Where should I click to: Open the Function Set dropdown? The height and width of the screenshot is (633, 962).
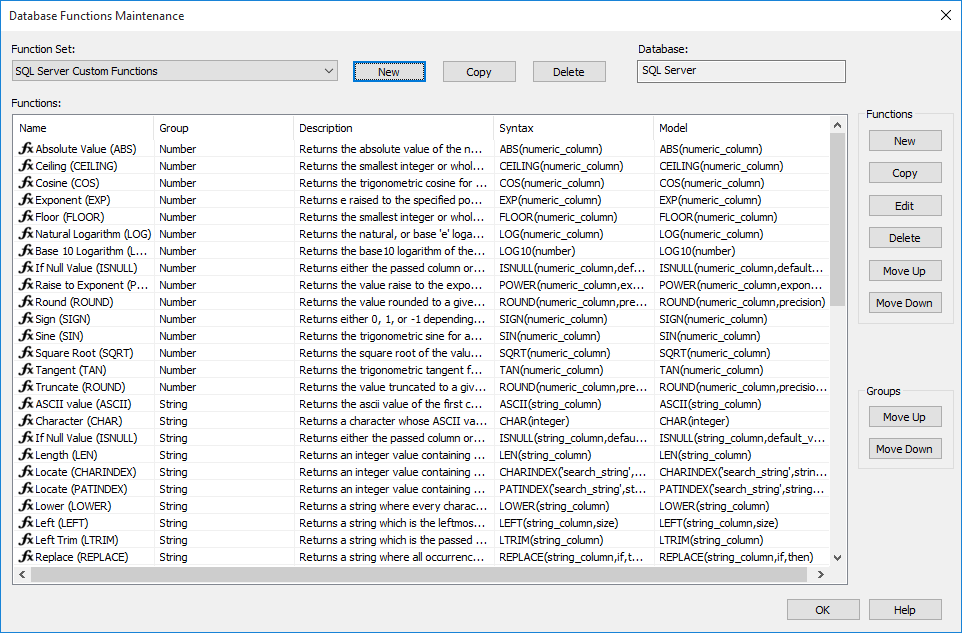tap(329, 71)
